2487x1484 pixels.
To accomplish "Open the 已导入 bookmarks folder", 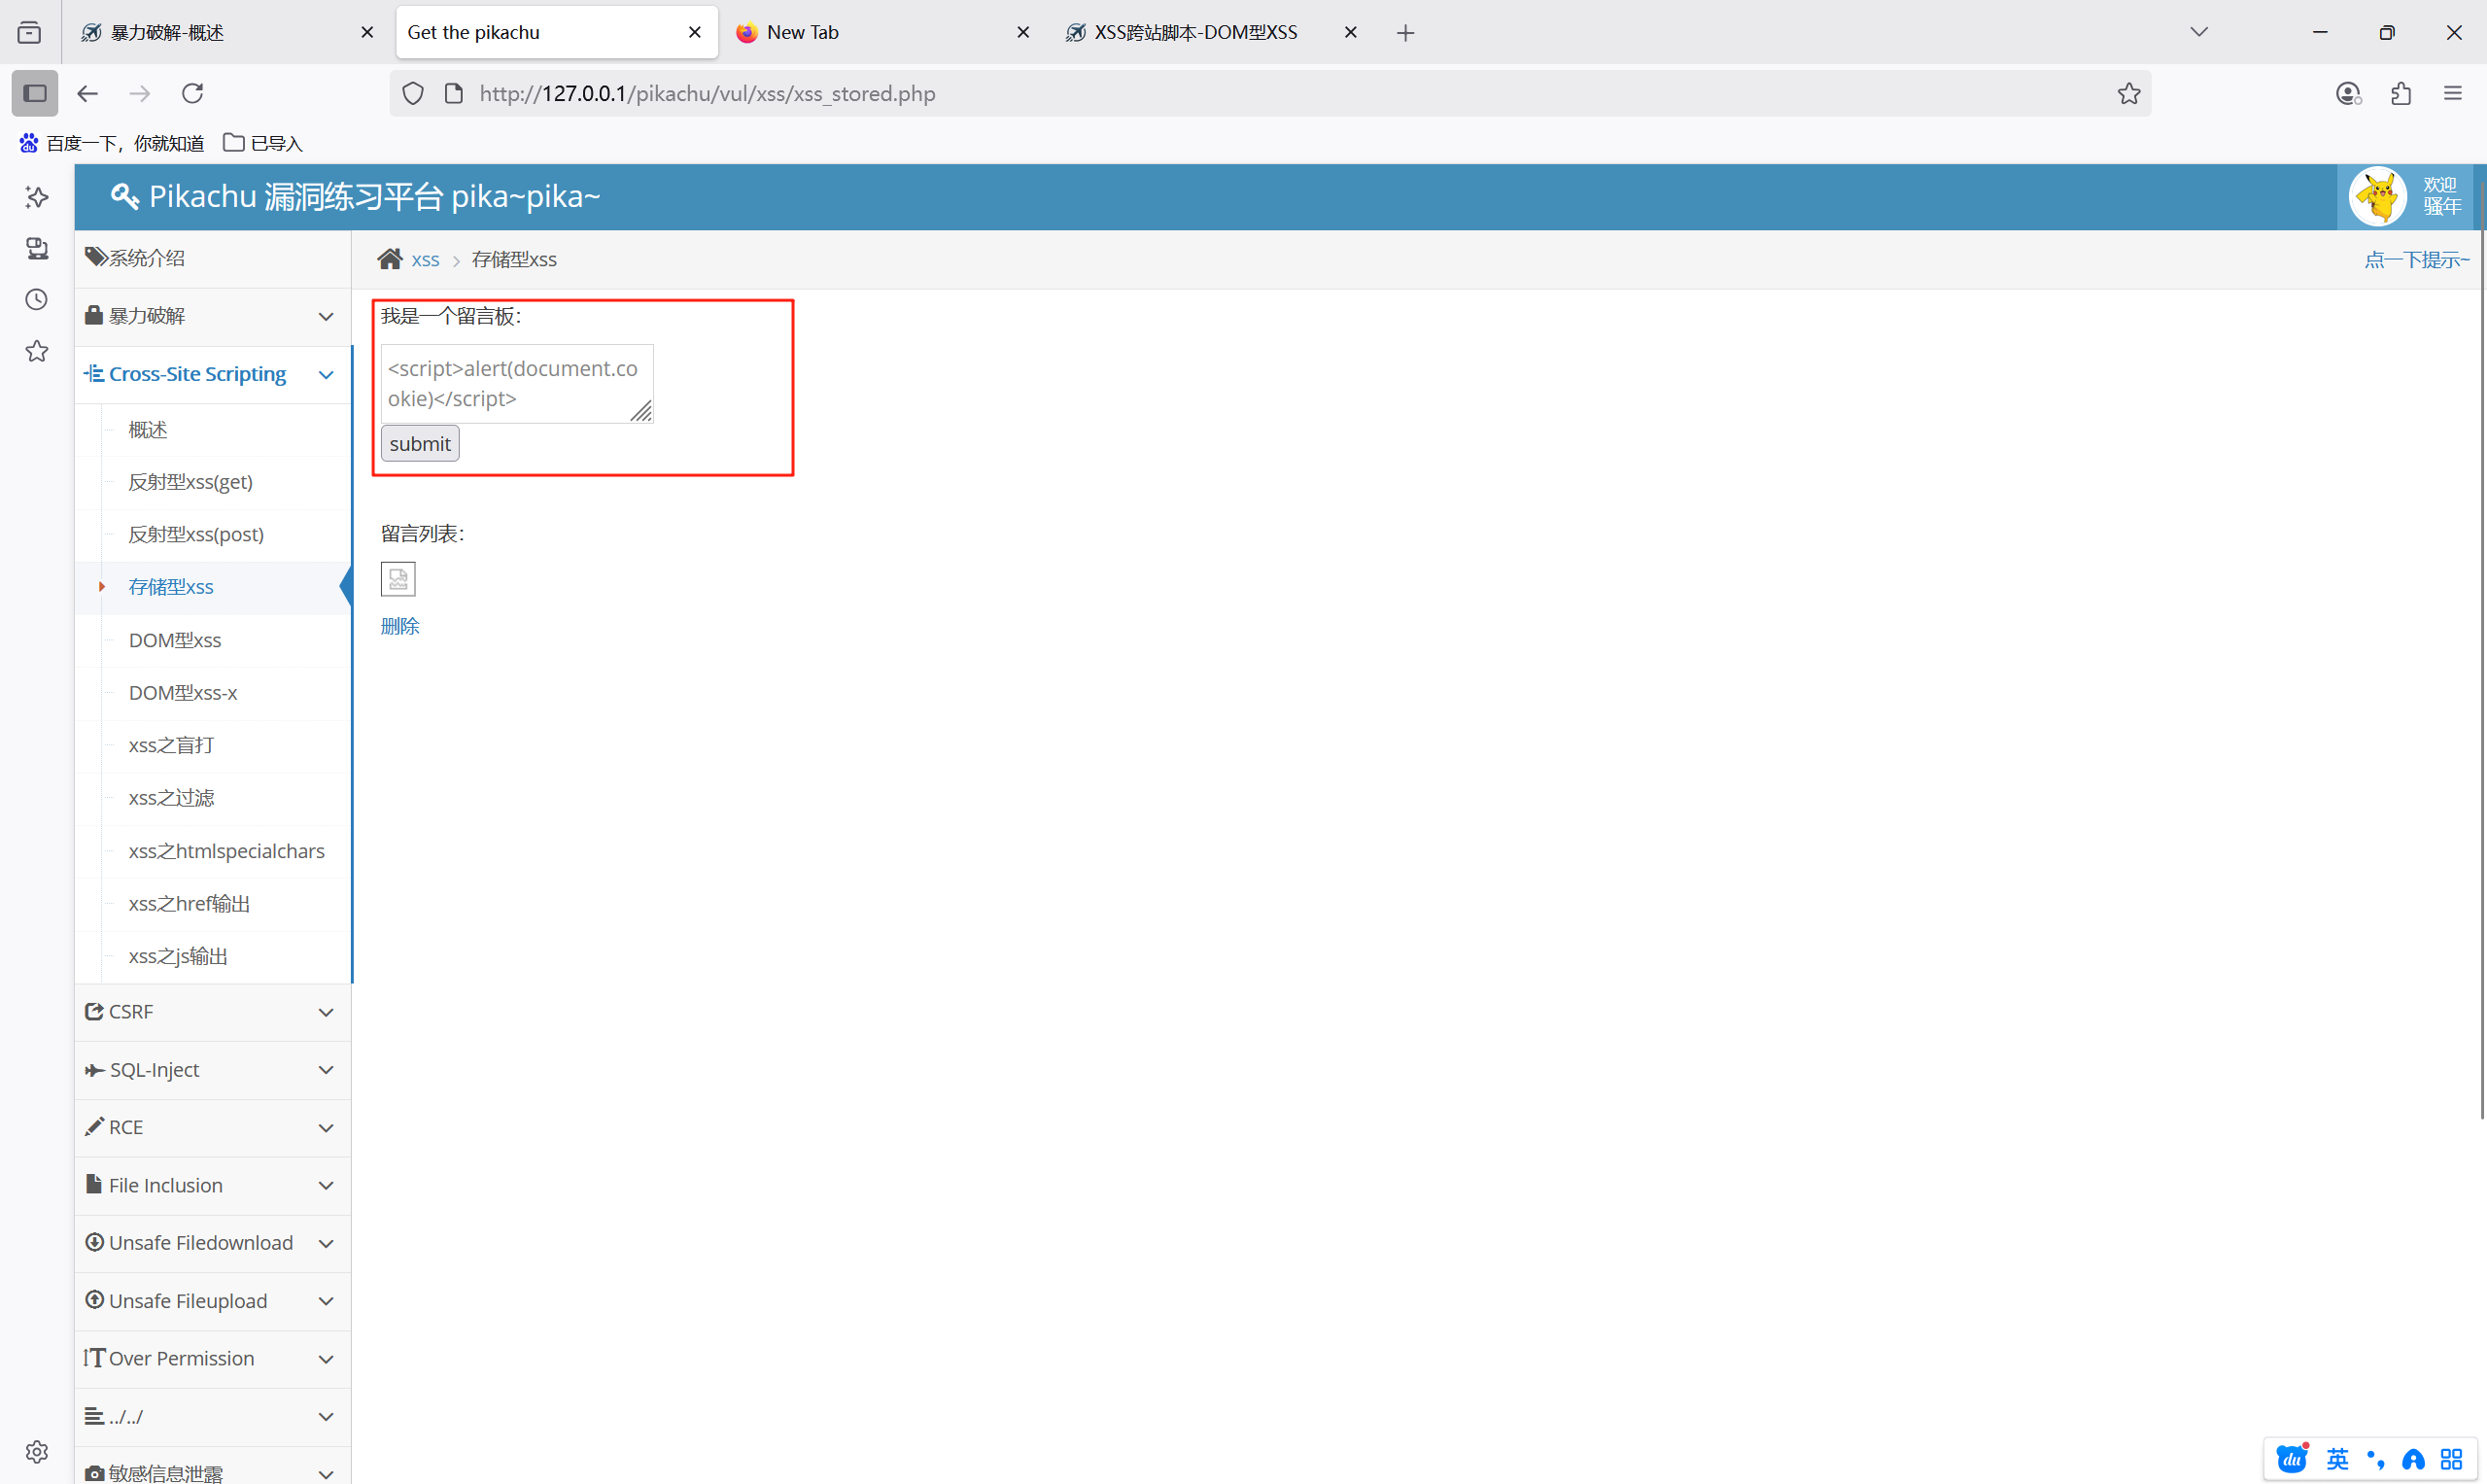I will [263, 143].
